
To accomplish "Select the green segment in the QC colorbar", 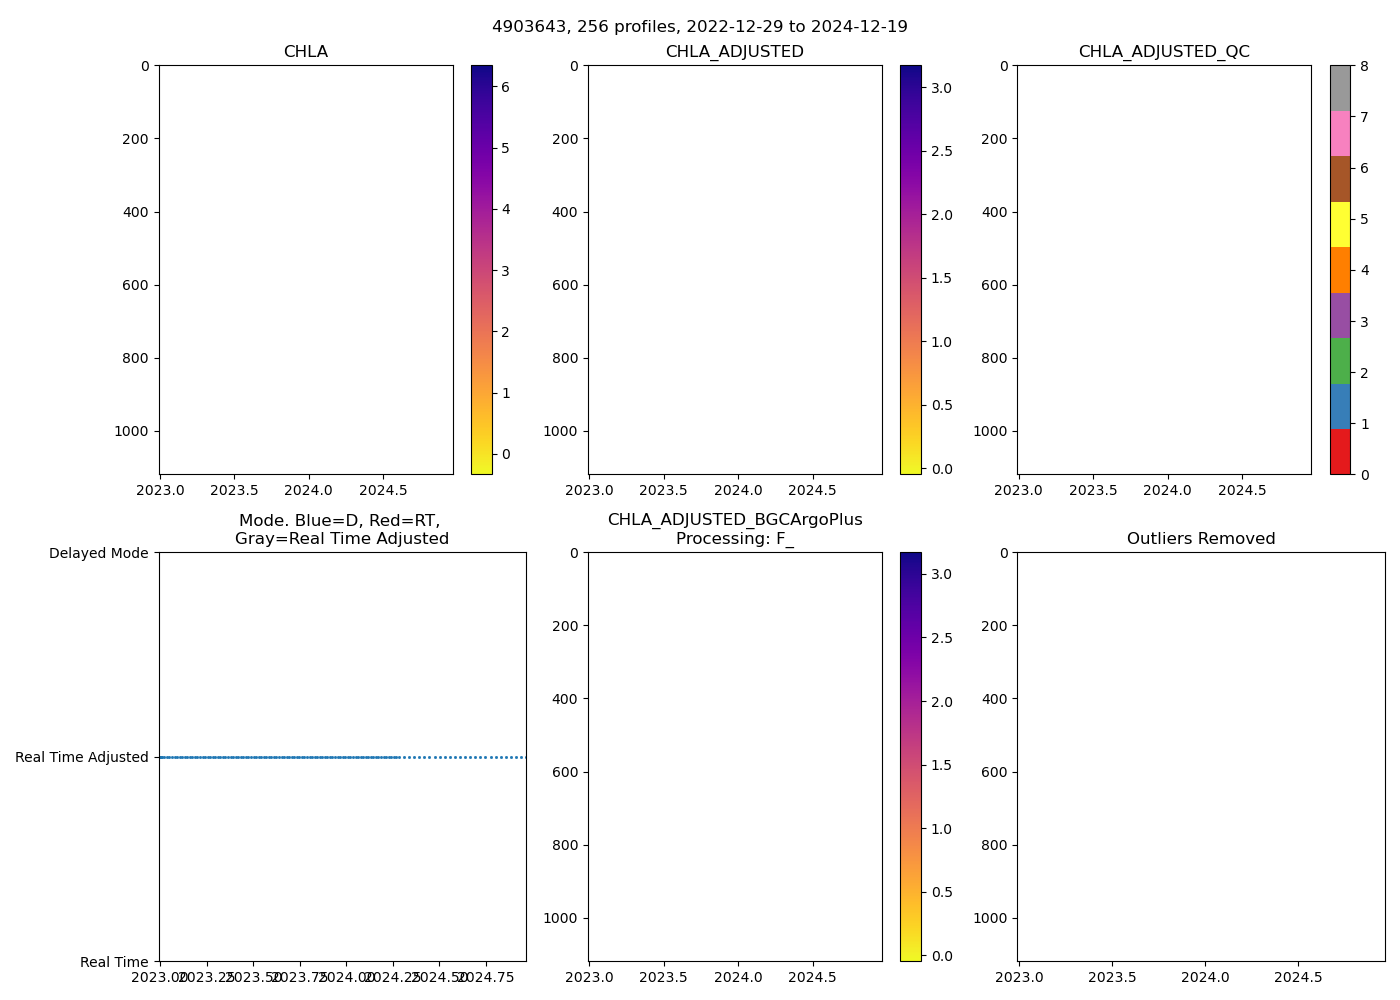I will pyautogui.click(x=1340, y=361).
